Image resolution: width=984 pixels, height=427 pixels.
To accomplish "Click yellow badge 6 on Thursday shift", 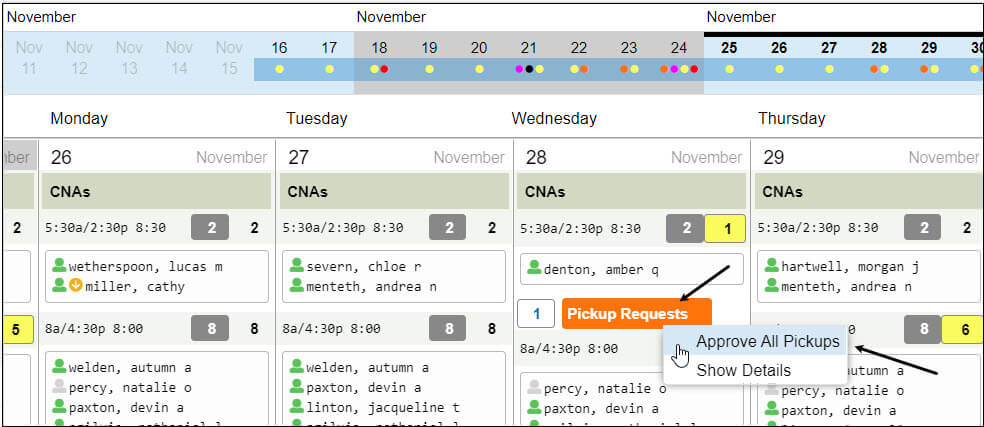I will (965, 329).
